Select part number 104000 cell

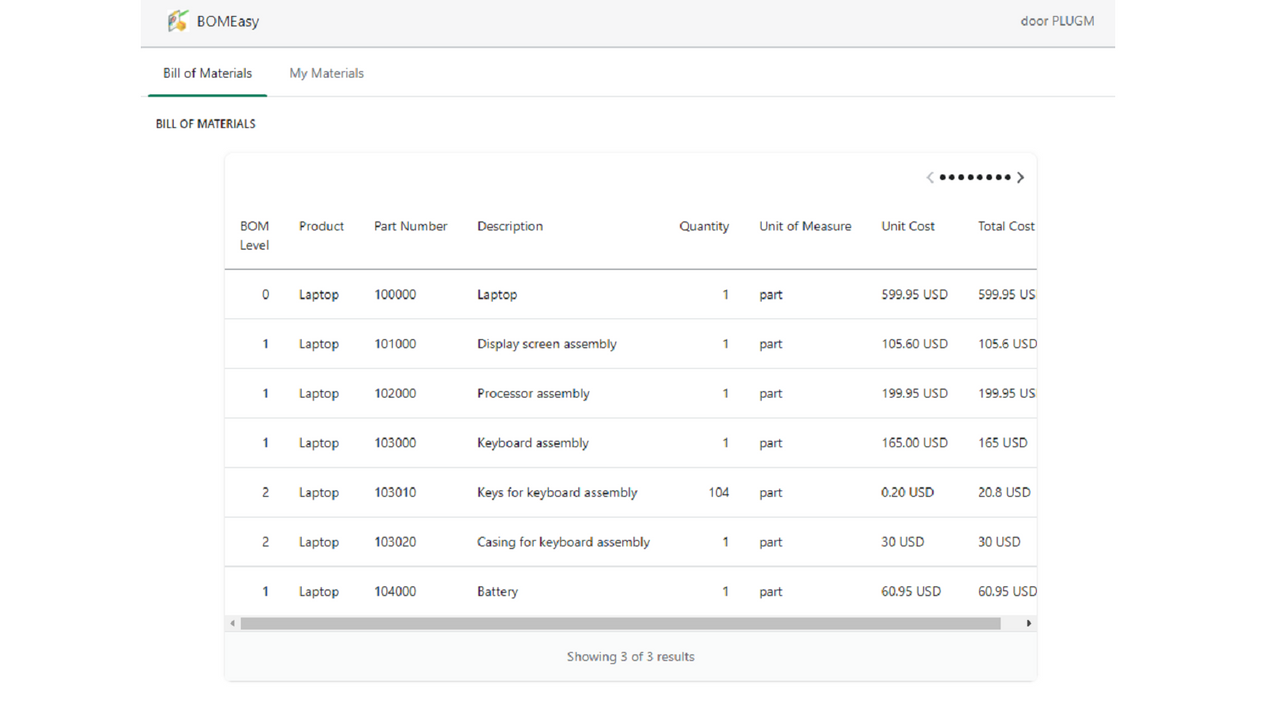point(395,592)
